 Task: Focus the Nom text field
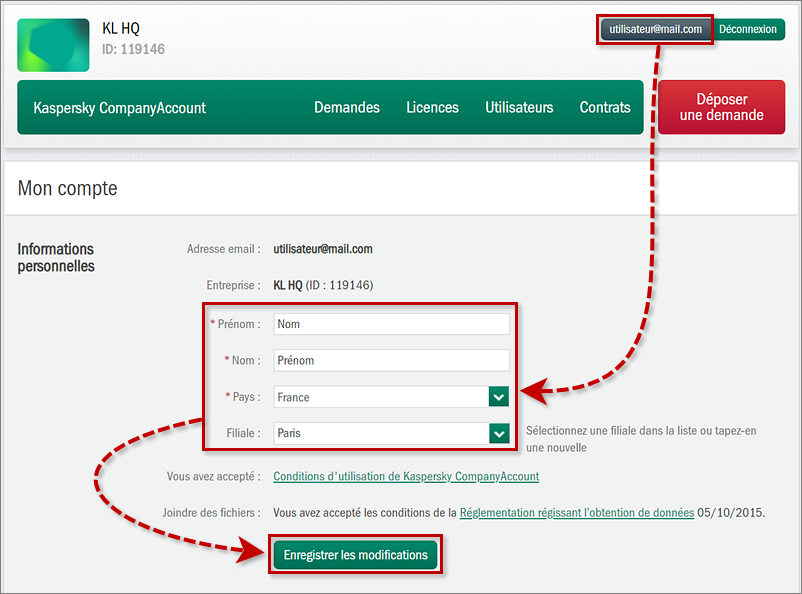tap(391, 360)
